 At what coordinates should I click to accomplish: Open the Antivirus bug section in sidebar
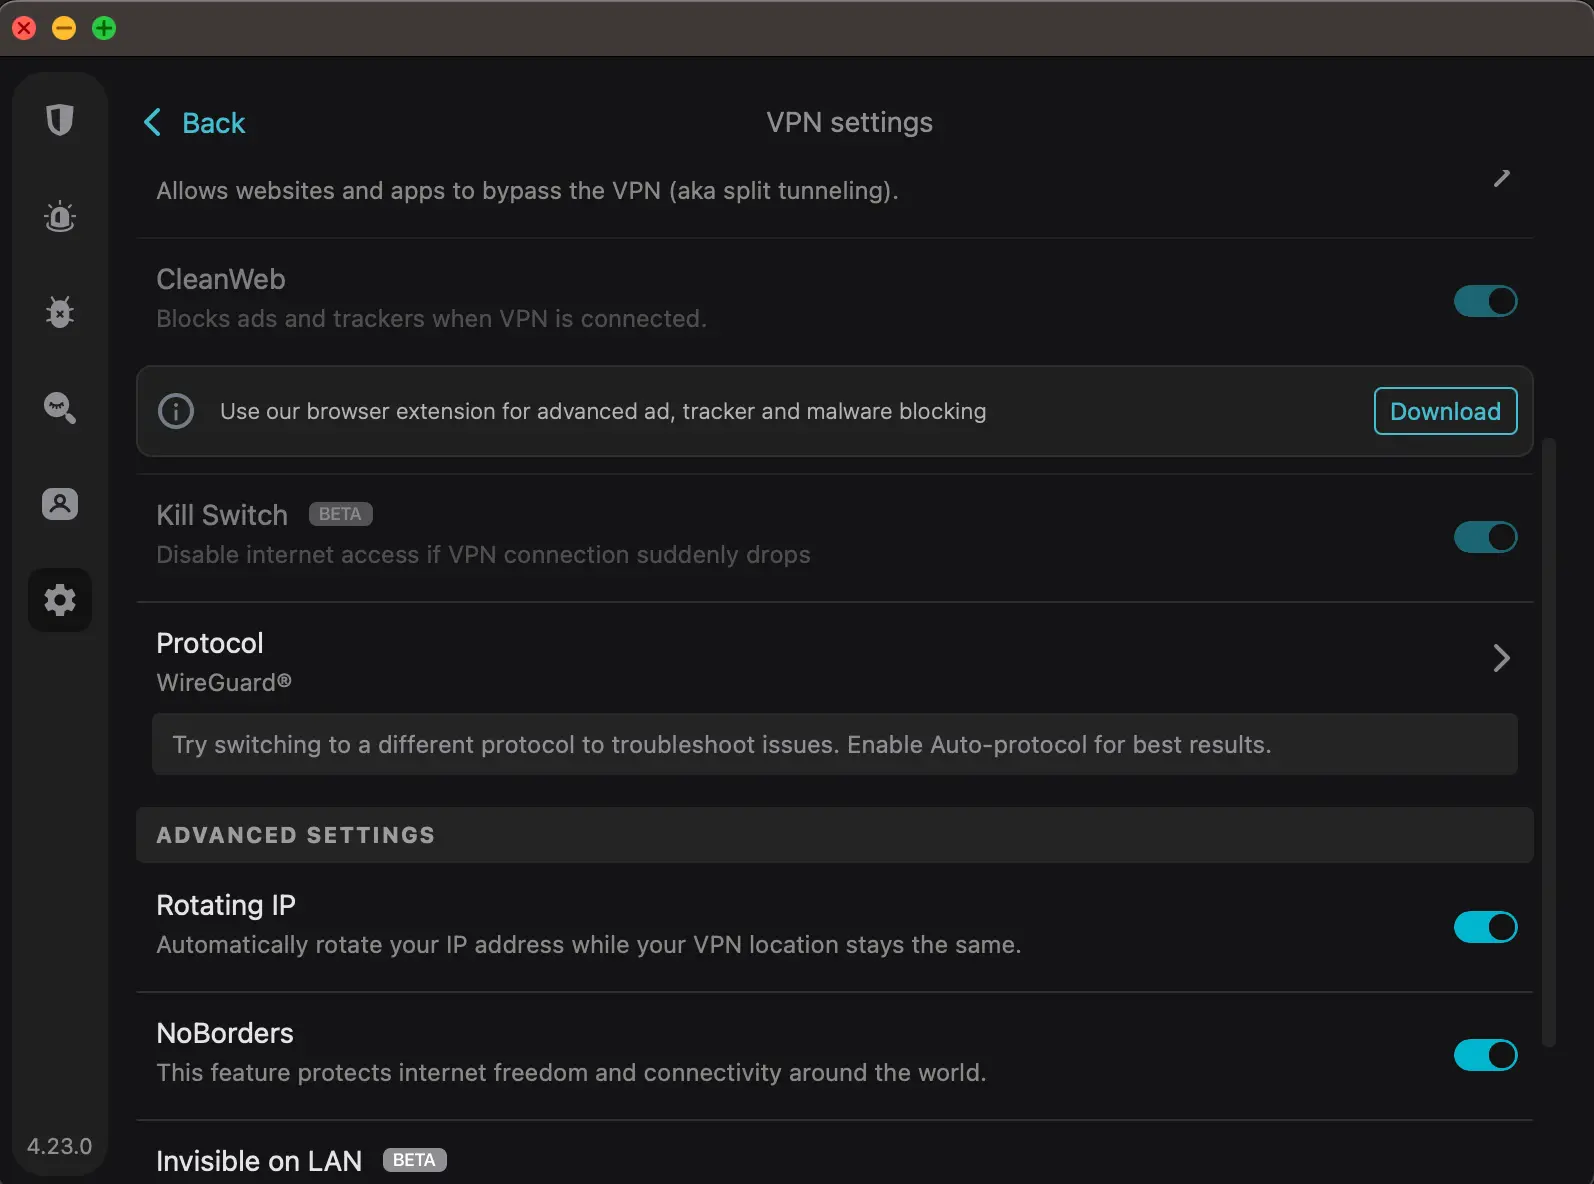tap(60, 312)
